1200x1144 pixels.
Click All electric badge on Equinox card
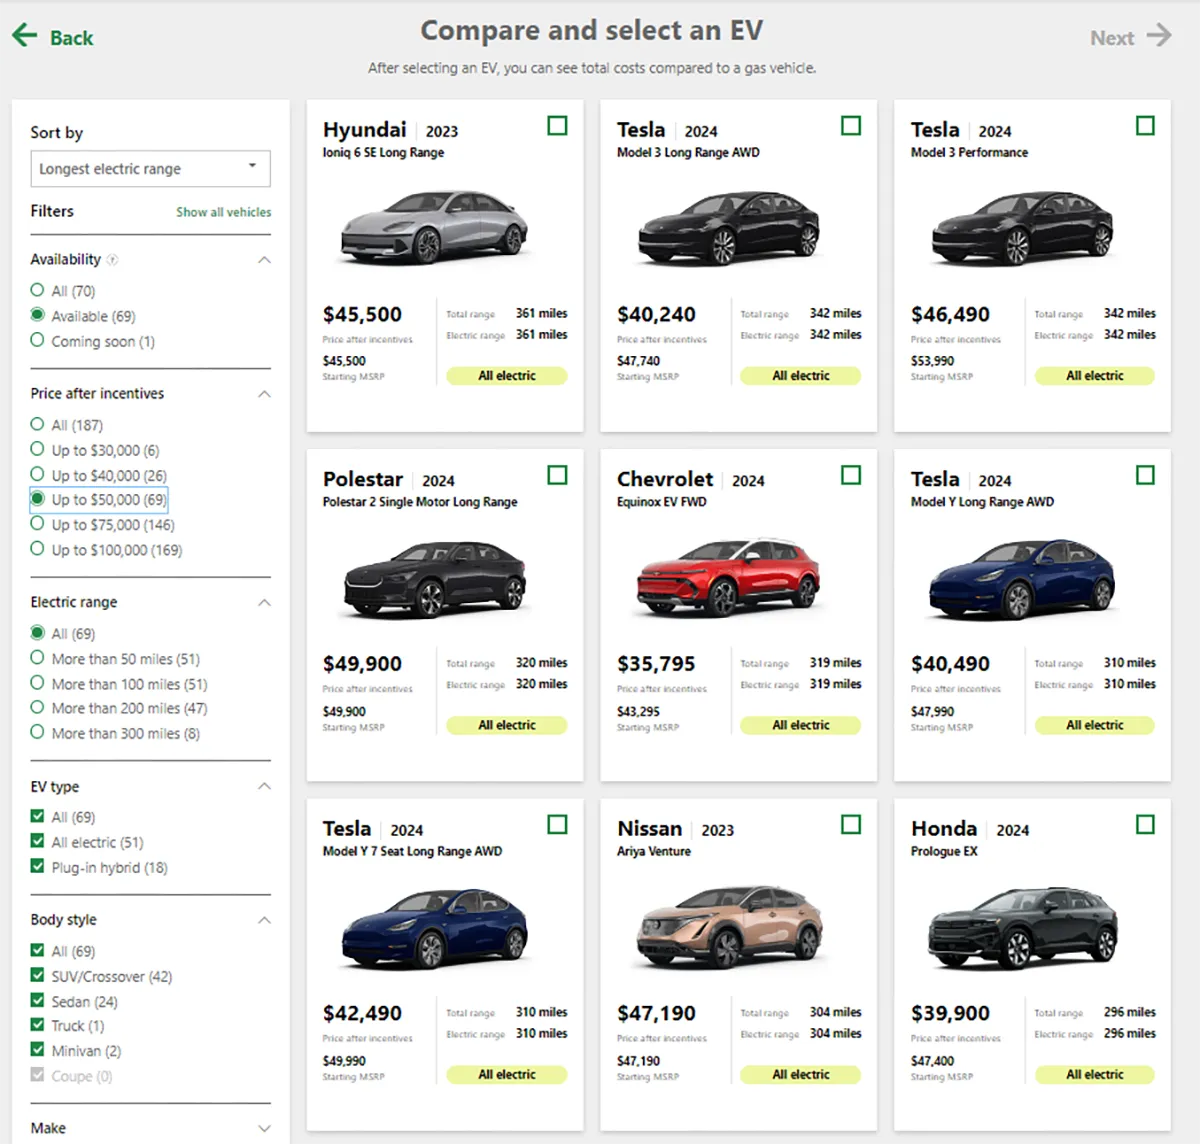pos(801,725)
